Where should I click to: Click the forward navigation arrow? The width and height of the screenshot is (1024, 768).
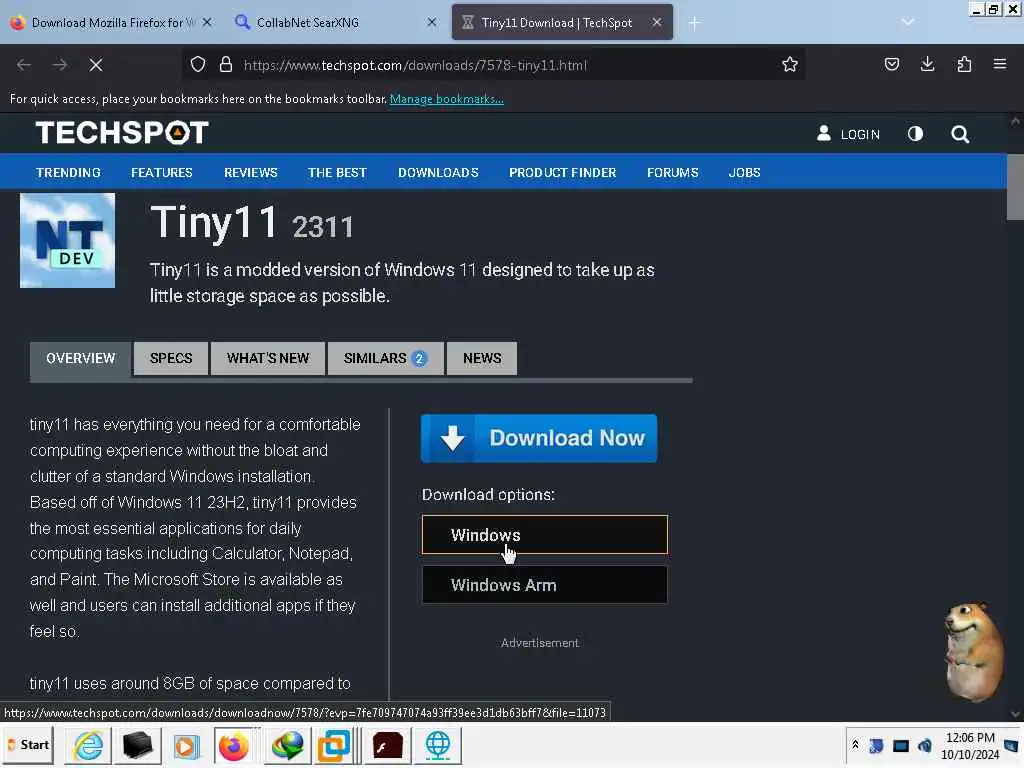pyautogui.click(x=59, y=65)
